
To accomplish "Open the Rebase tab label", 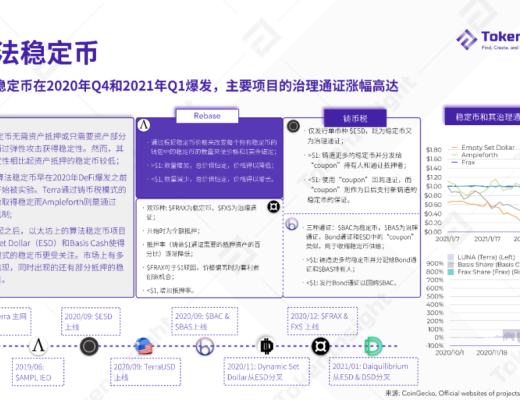I will point(207,116).
